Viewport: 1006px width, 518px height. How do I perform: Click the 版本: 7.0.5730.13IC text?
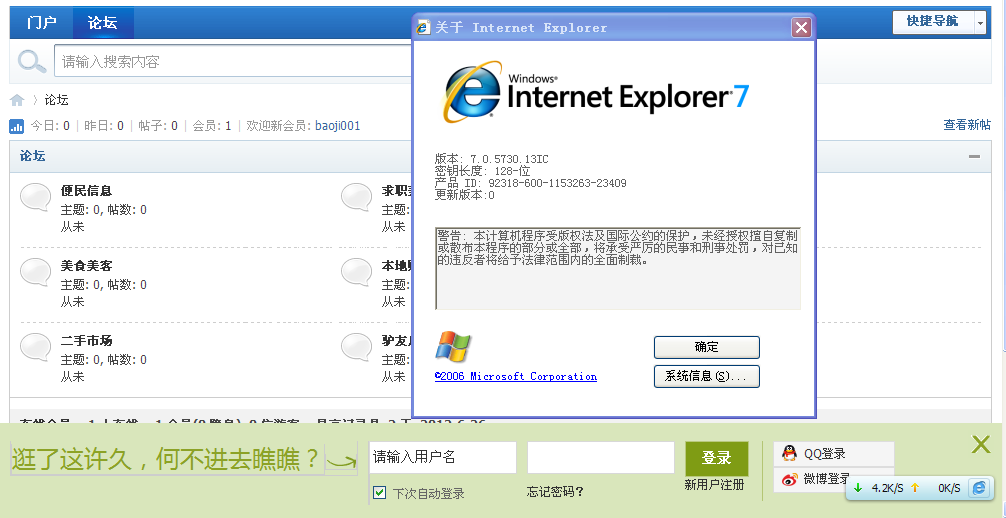[x=491, y=159]
